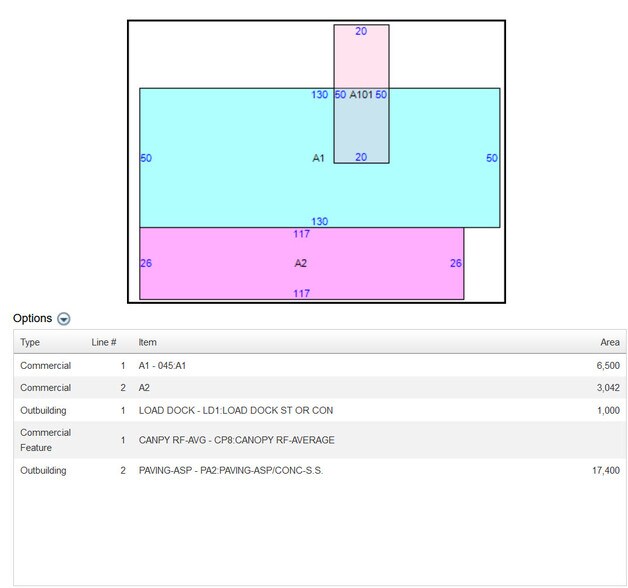The width and height of the screenshot is (628, 588).
Task: Click the A2 label in magenta sketch area
Action: click(300, 264)
